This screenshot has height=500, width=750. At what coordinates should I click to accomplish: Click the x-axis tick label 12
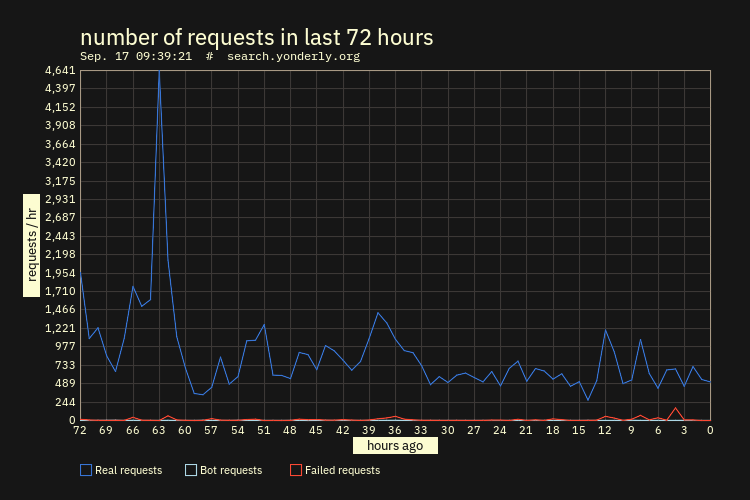605,430
